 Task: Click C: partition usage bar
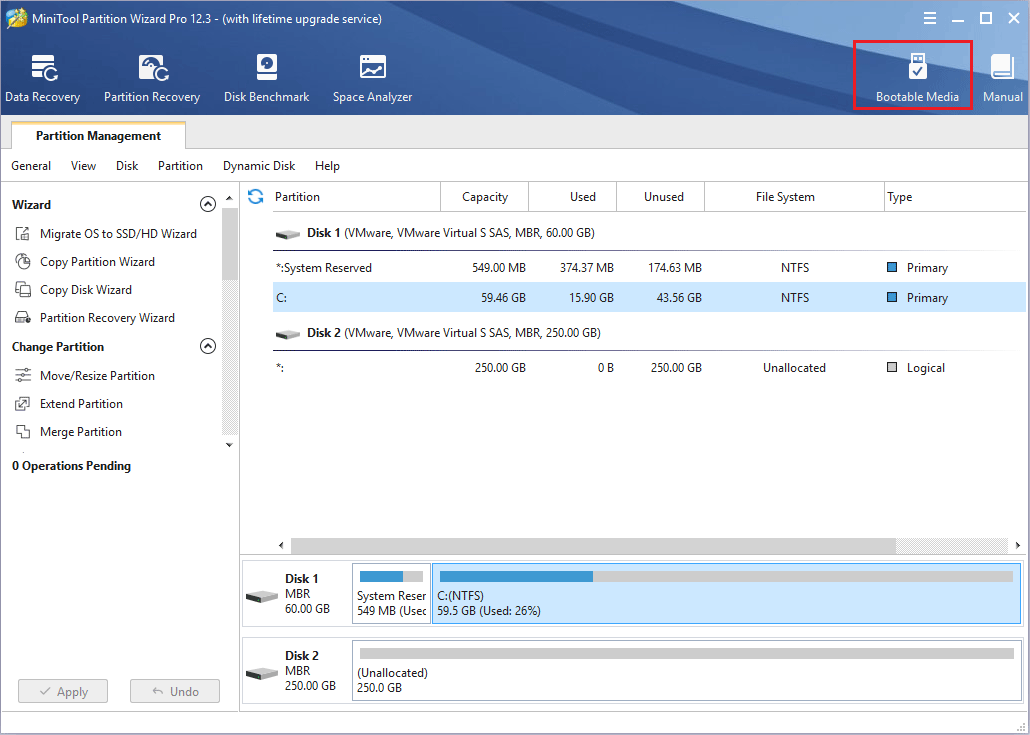coord(727,576)
